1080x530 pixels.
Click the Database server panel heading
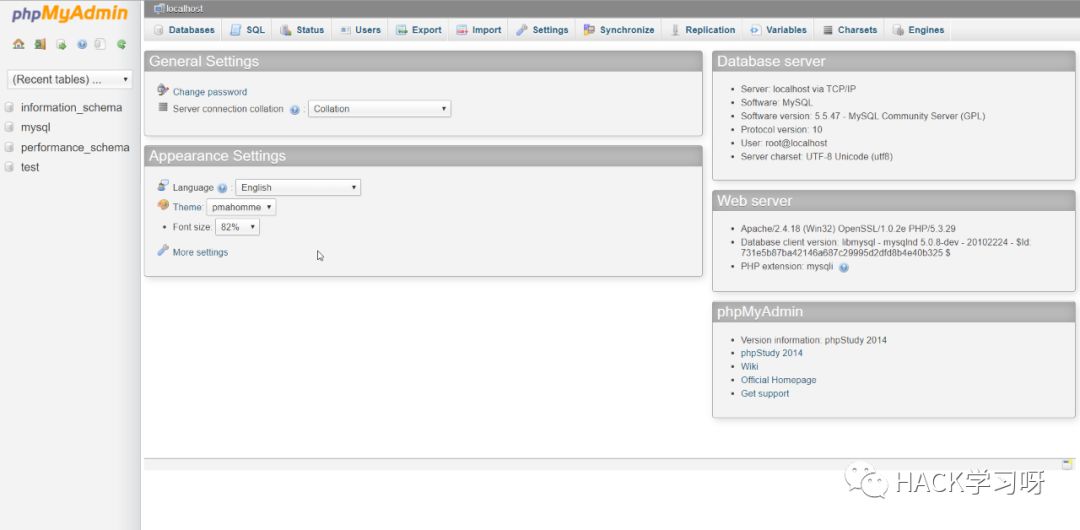771,61
